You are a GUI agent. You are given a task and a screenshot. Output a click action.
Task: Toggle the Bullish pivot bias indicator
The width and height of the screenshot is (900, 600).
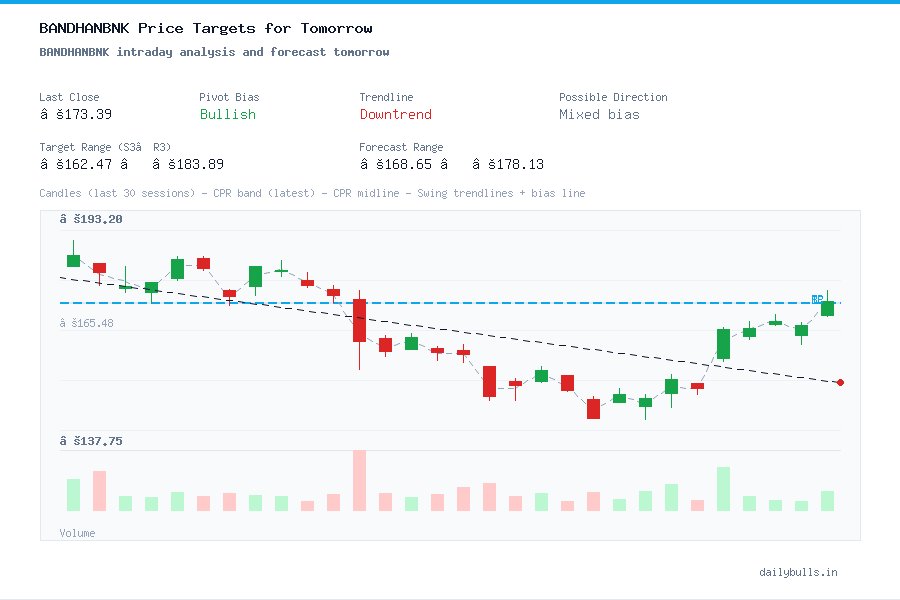[x=227, y=115]
